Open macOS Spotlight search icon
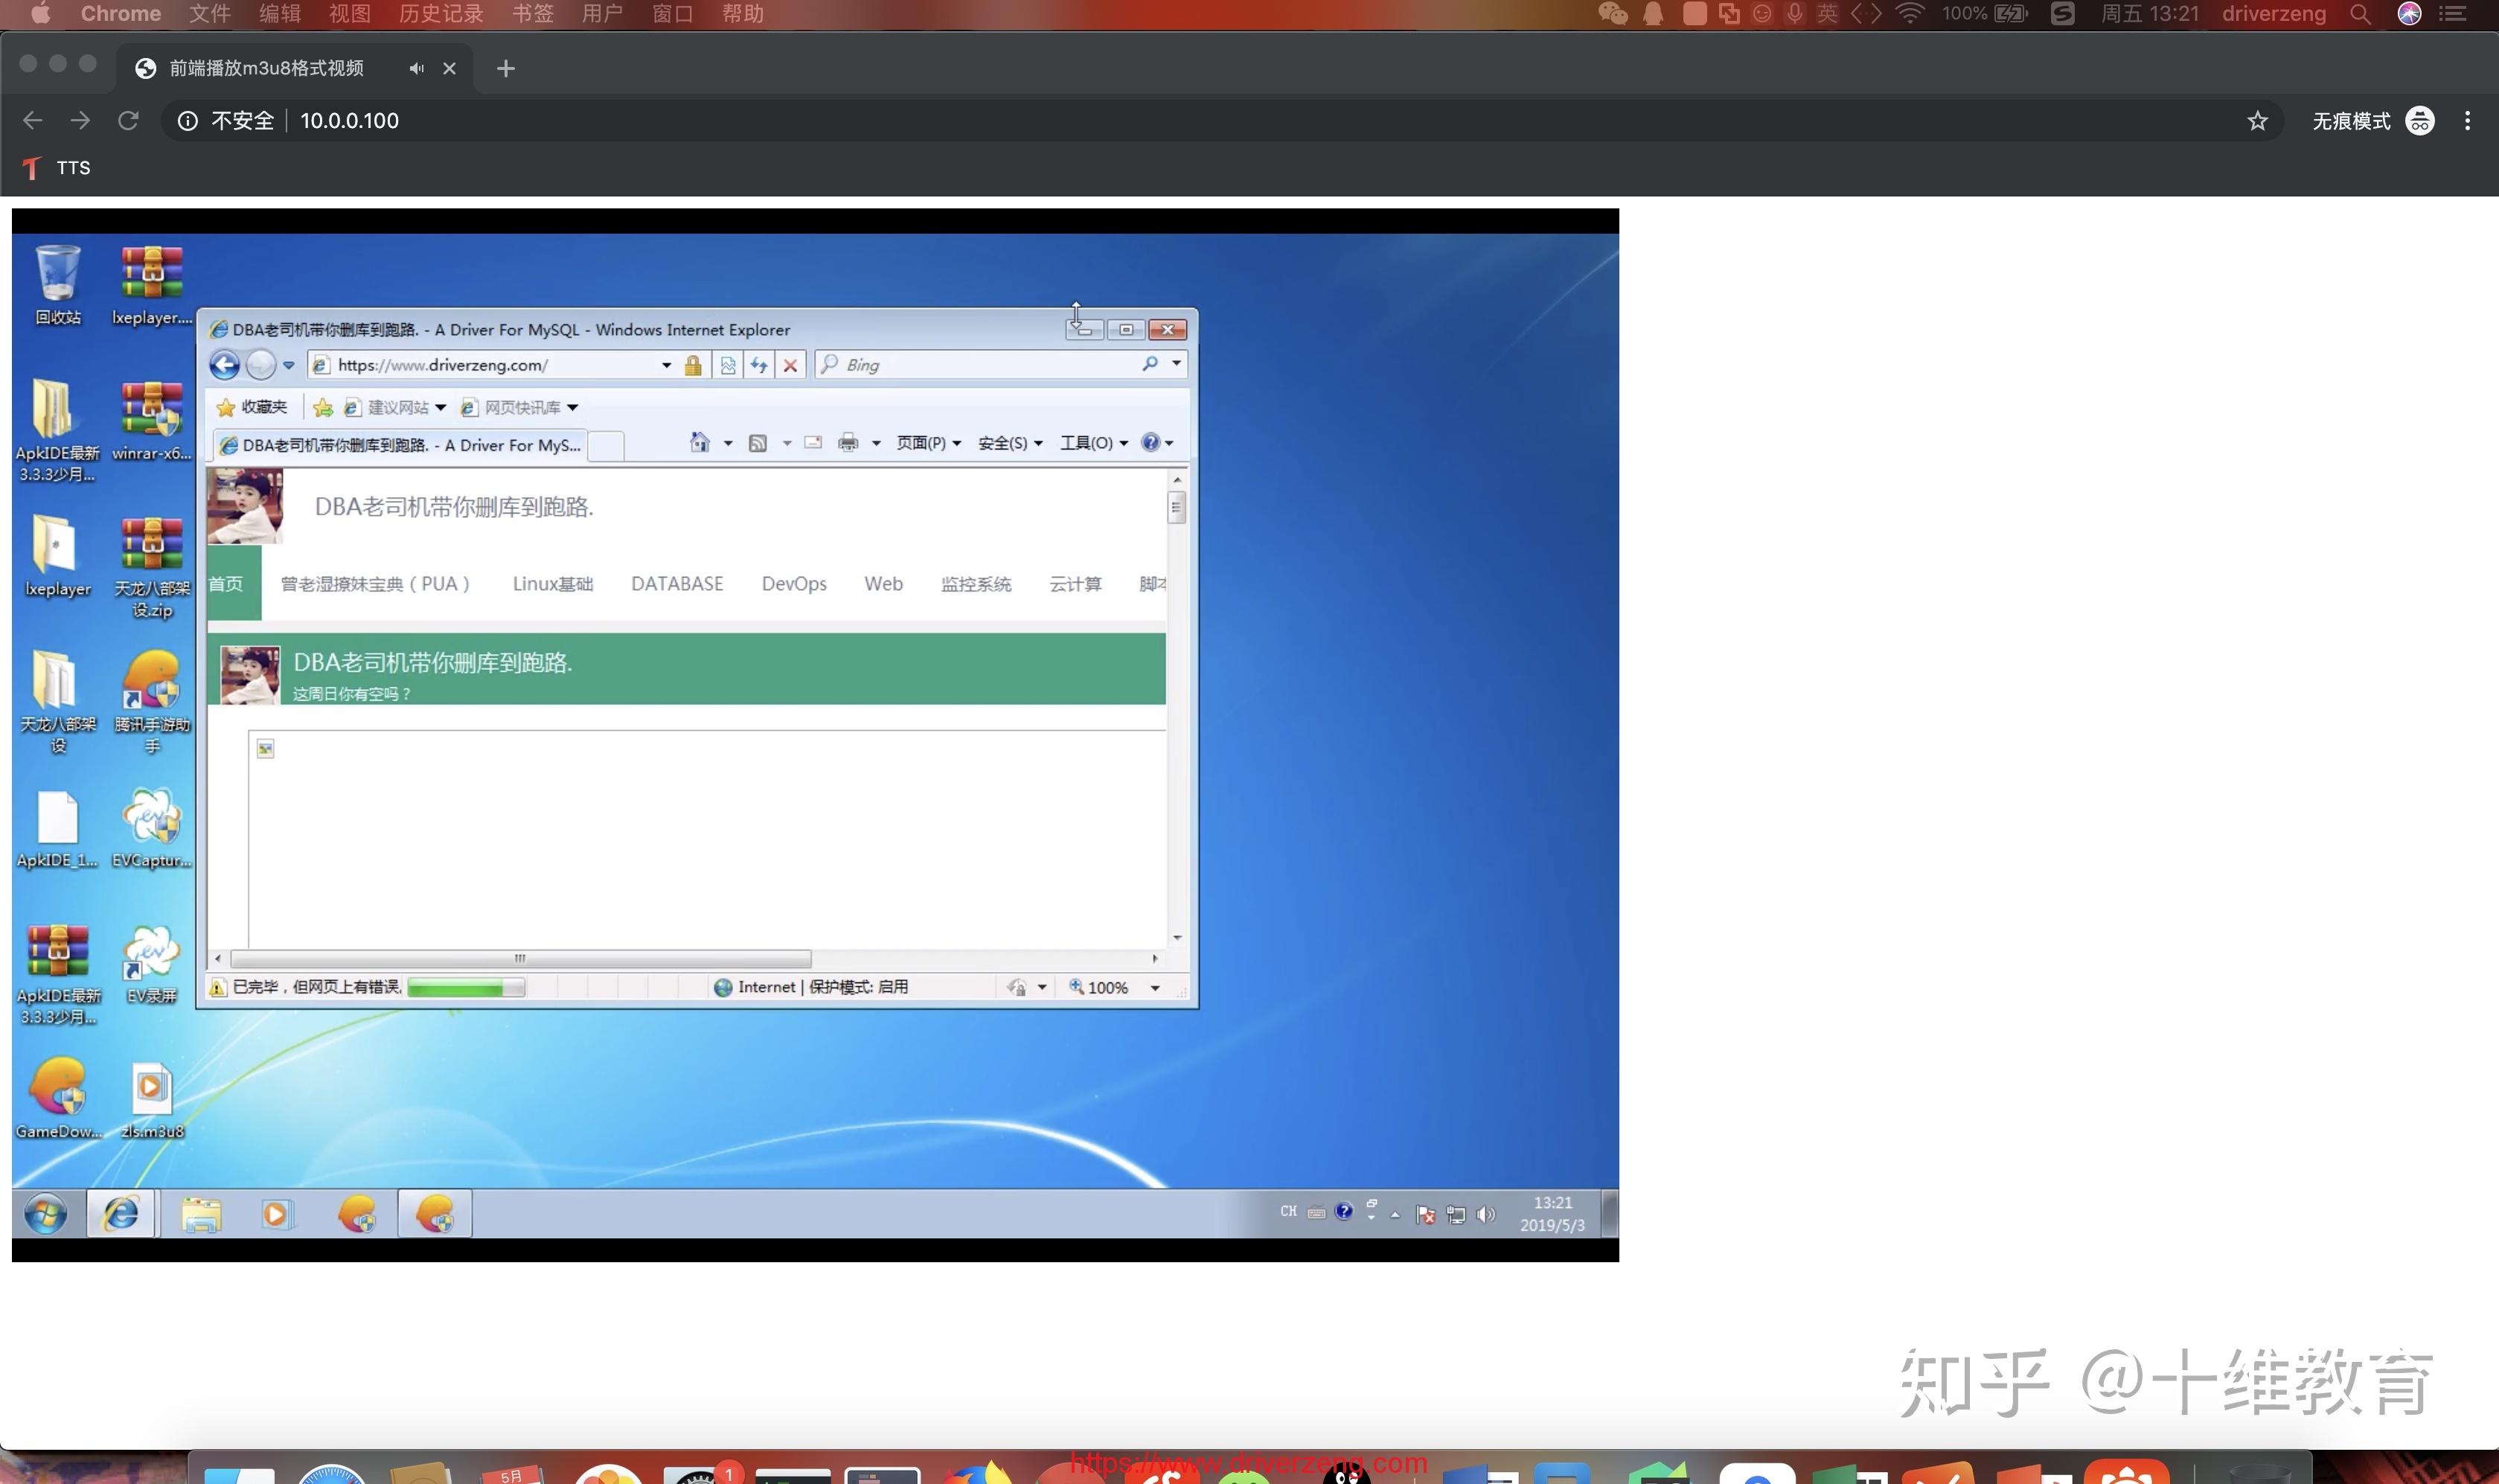 point(2360,14)
